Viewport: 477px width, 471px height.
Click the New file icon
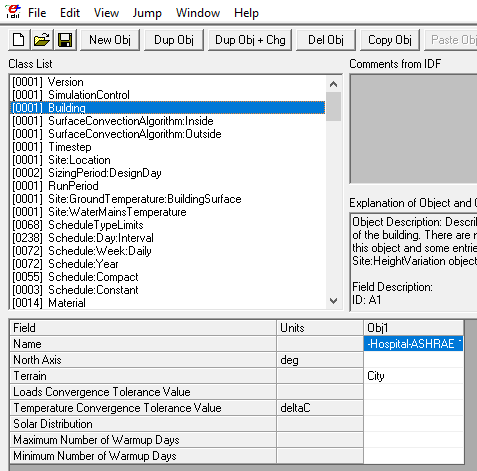19,40
